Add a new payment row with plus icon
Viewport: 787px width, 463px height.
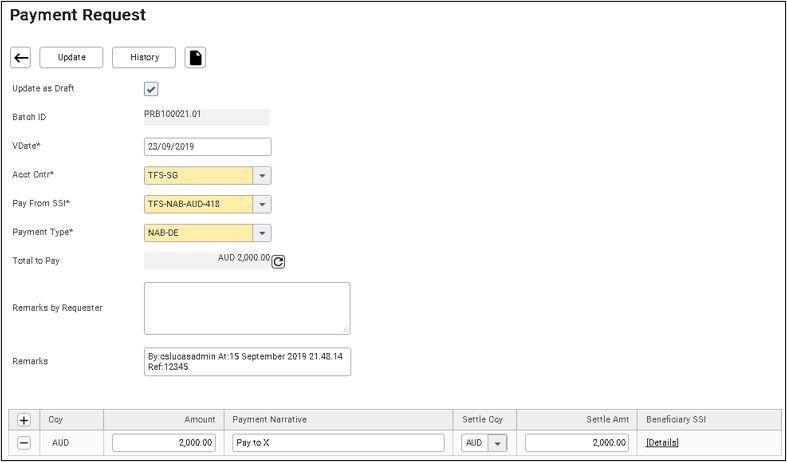[24, 421]
